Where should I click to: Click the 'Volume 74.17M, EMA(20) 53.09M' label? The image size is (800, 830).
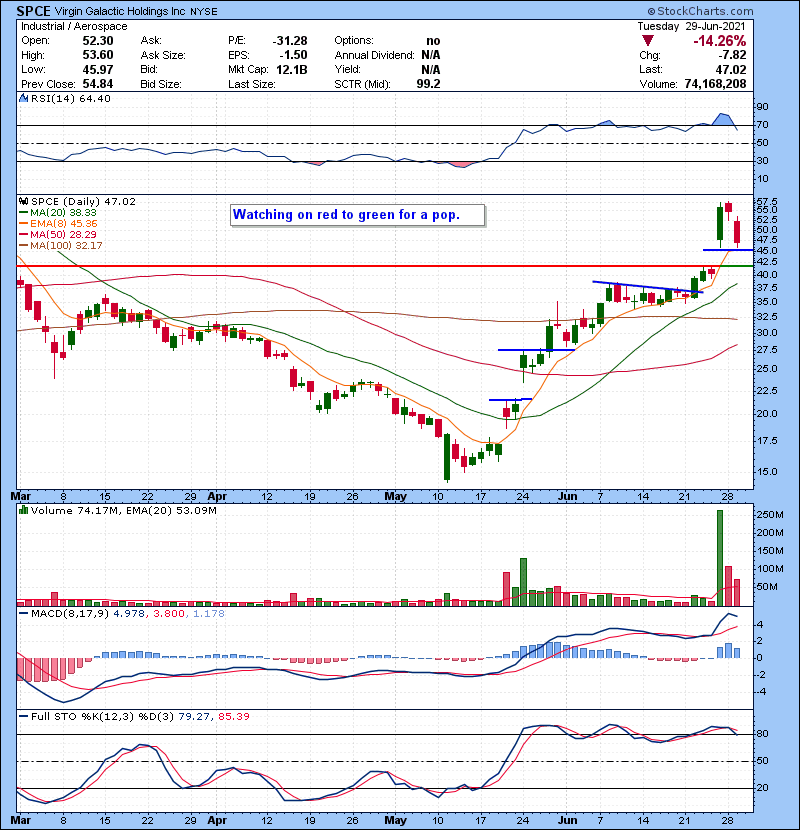[x=124, y=511]
